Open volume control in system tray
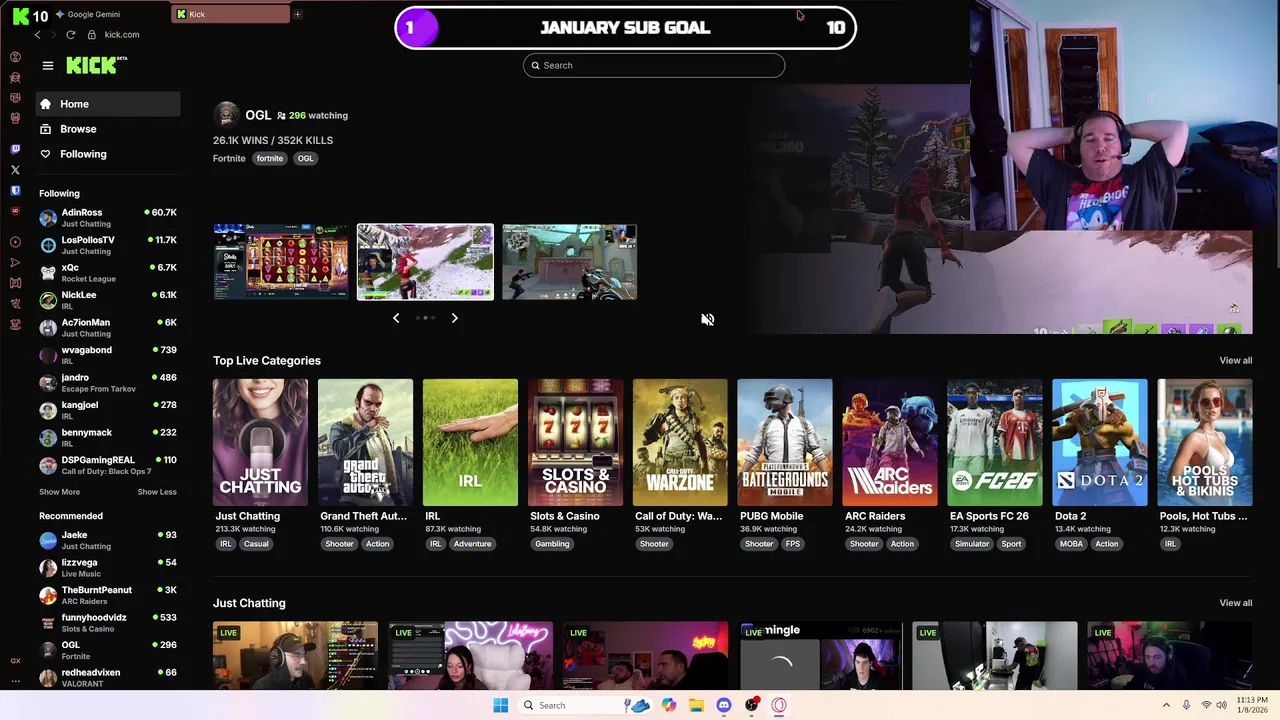The image size is (1280, 720). click(x=1221, y=705)
